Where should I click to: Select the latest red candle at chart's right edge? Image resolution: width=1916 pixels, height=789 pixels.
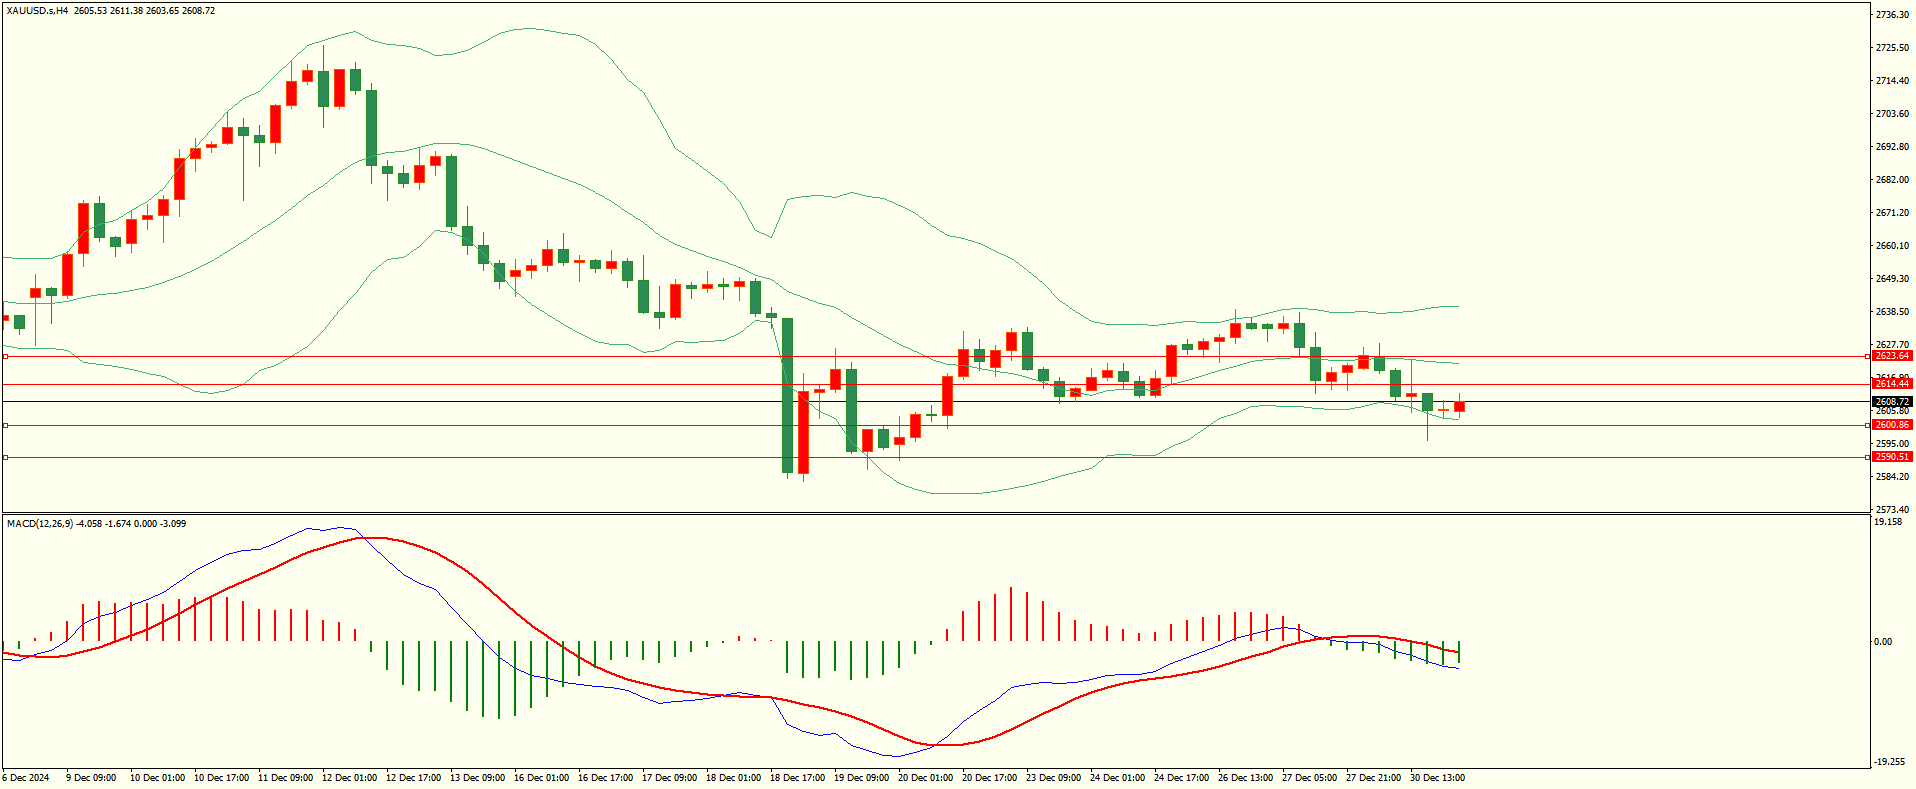coord(1460,406)
